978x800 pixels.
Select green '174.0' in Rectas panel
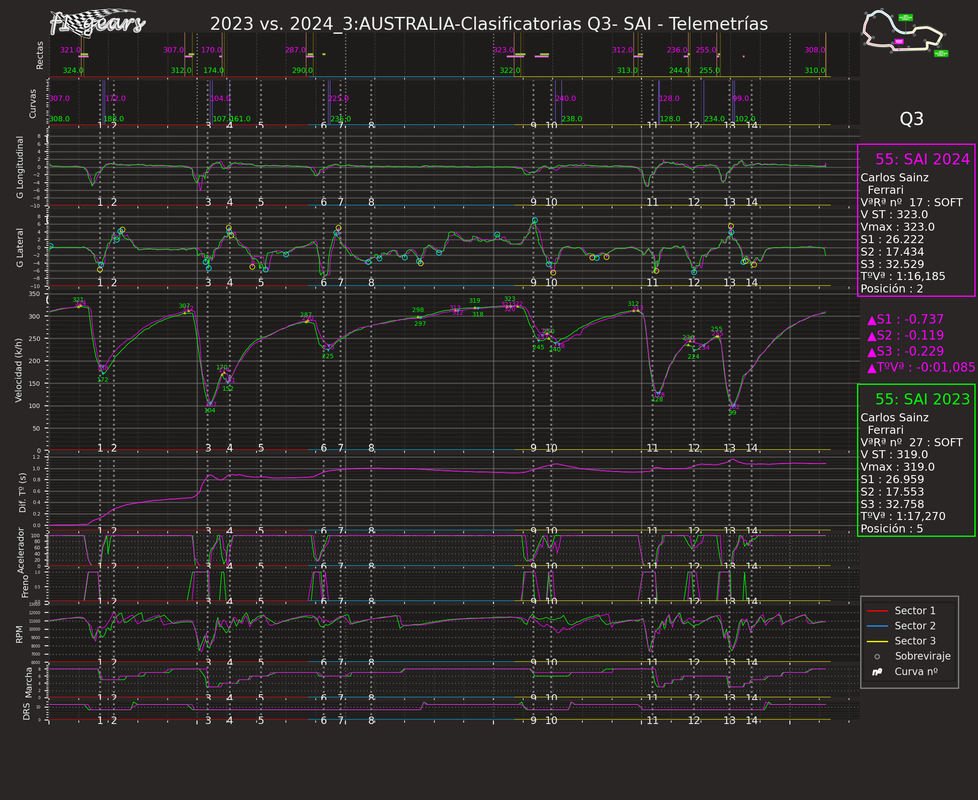(x=214, y=70)
